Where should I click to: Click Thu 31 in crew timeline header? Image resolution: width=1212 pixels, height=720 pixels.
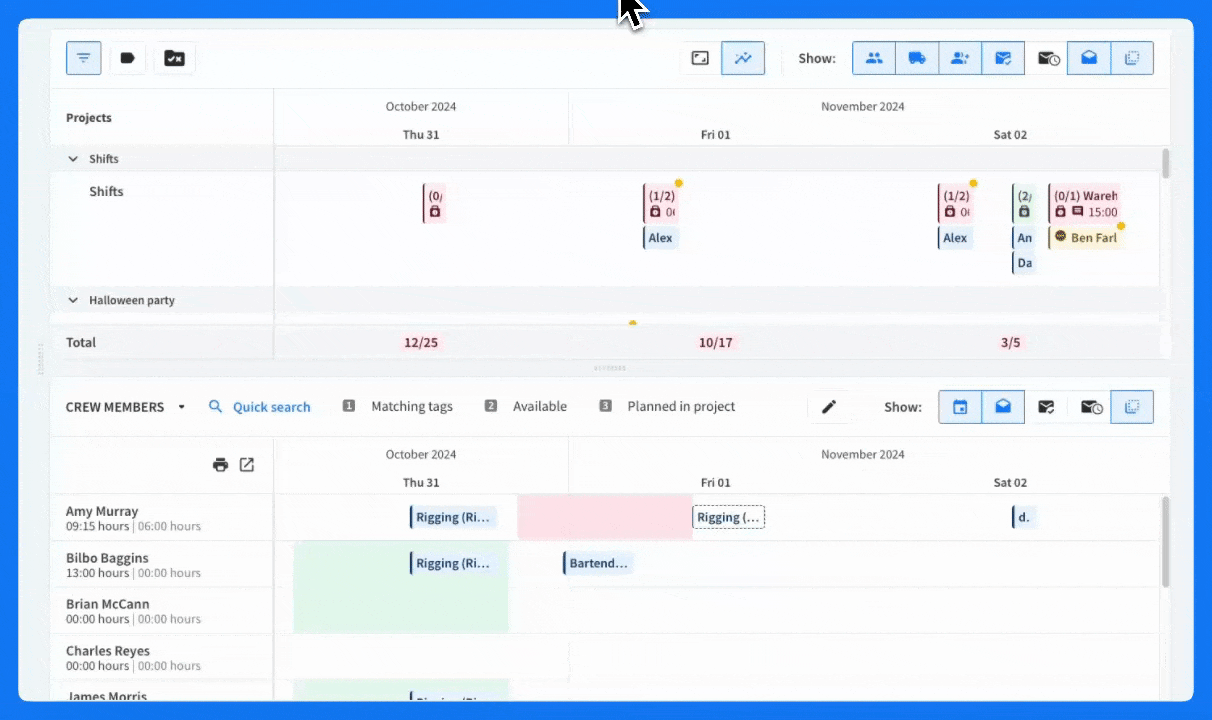tap(421, 483)
